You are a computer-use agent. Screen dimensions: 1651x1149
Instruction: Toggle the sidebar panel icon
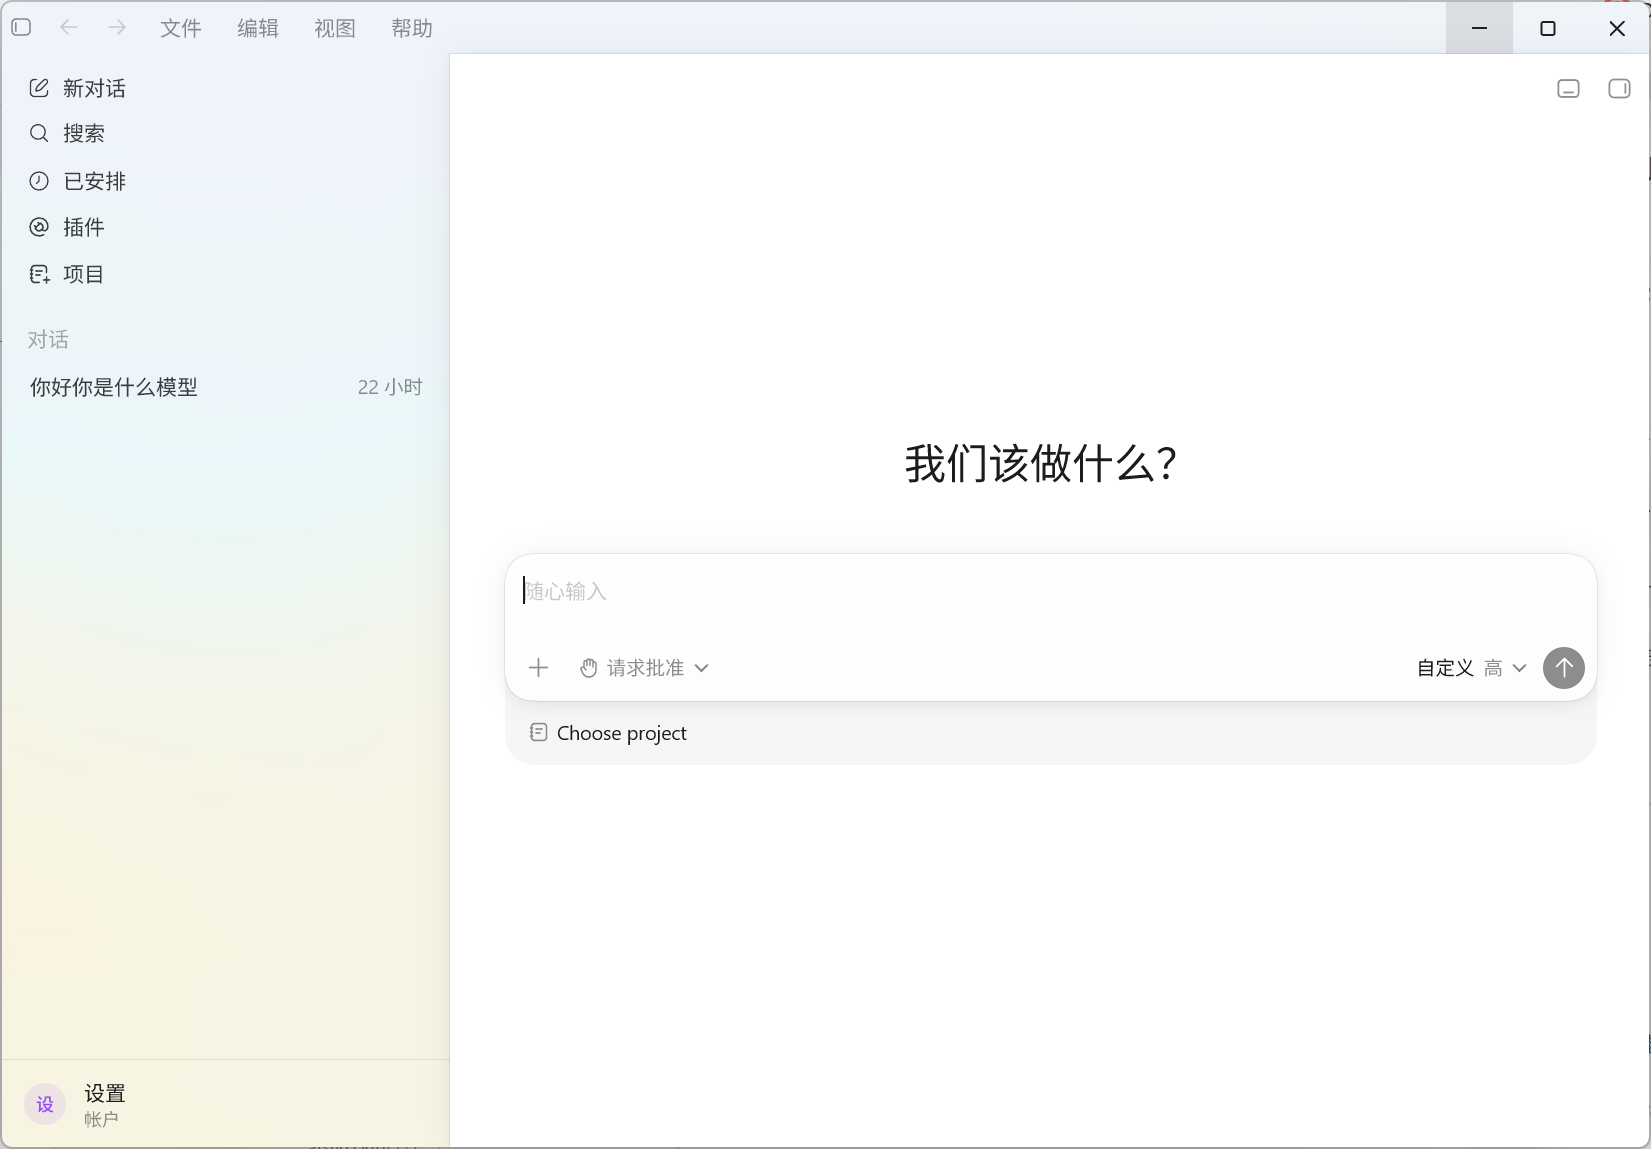coord(21,28)
